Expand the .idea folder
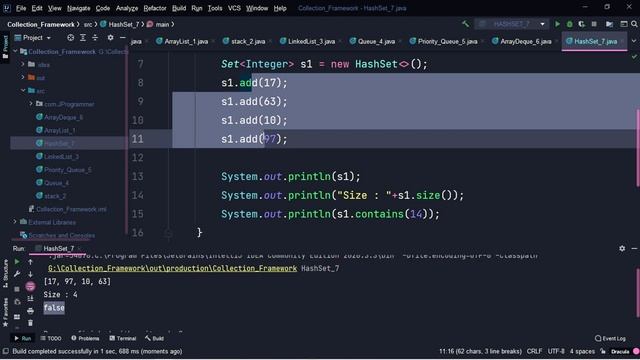This screenshot has height=360, width=640. [23, 64]
